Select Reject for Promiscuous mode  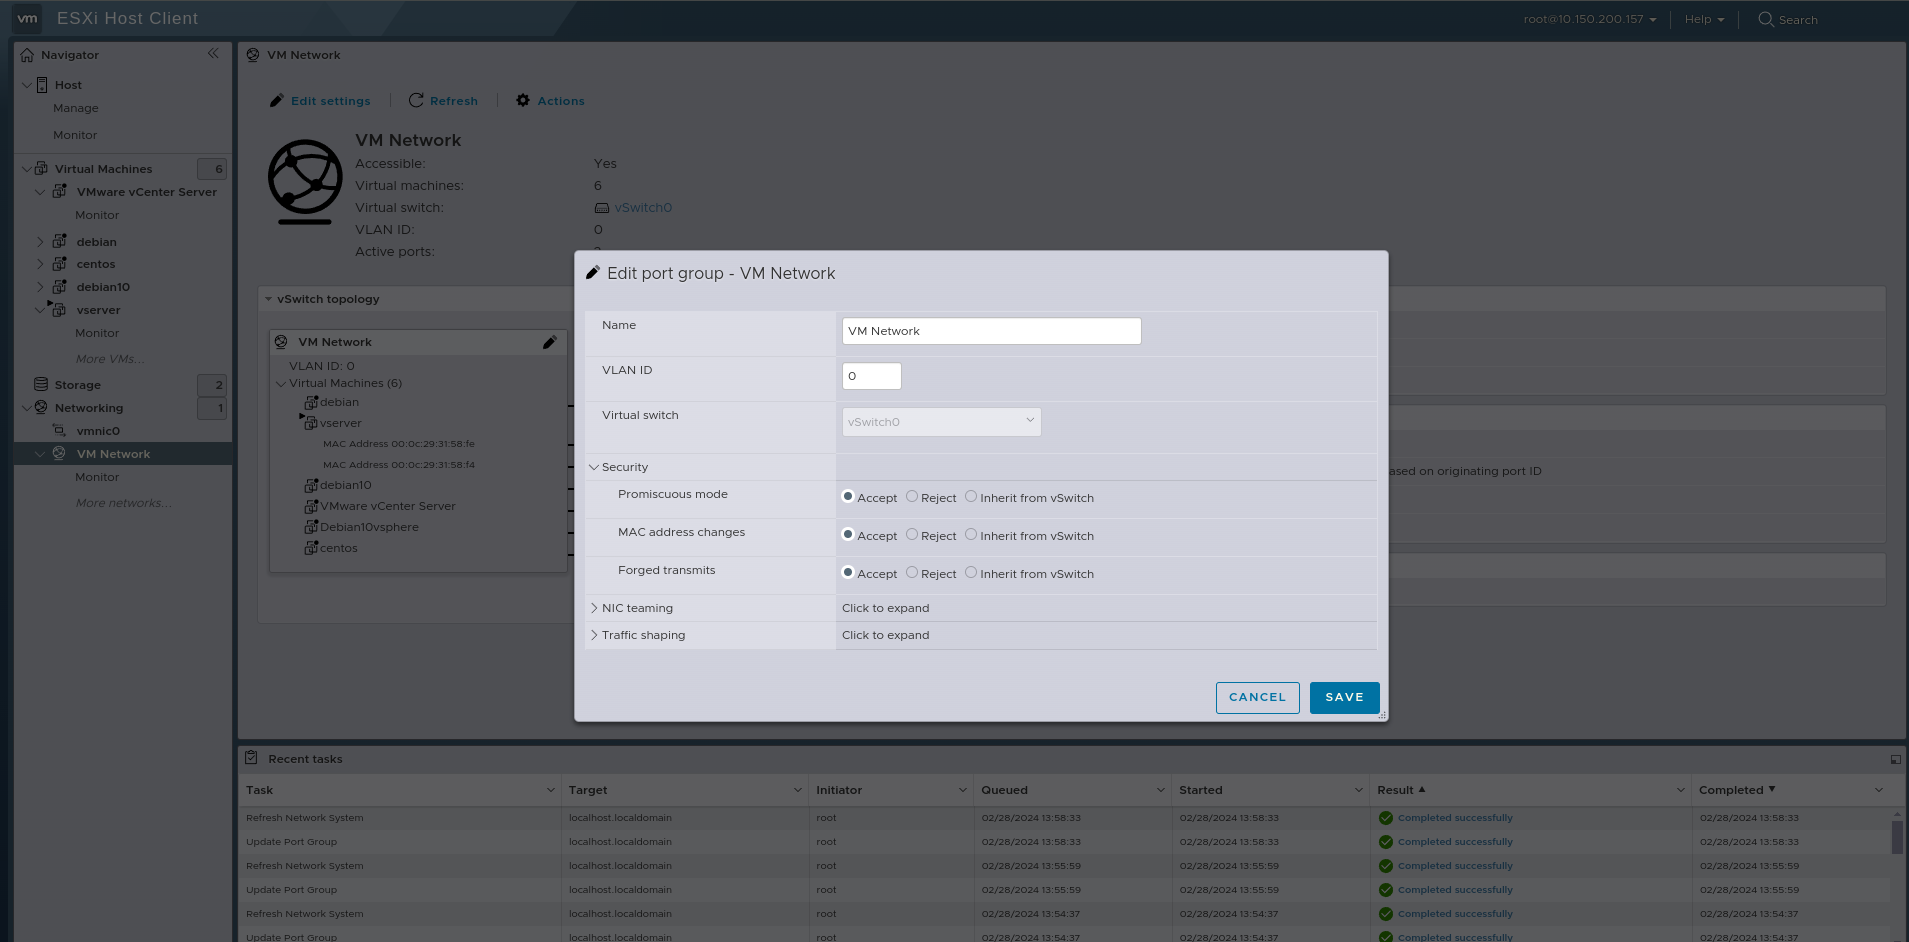pyautogui.click(x=912, y=497)
